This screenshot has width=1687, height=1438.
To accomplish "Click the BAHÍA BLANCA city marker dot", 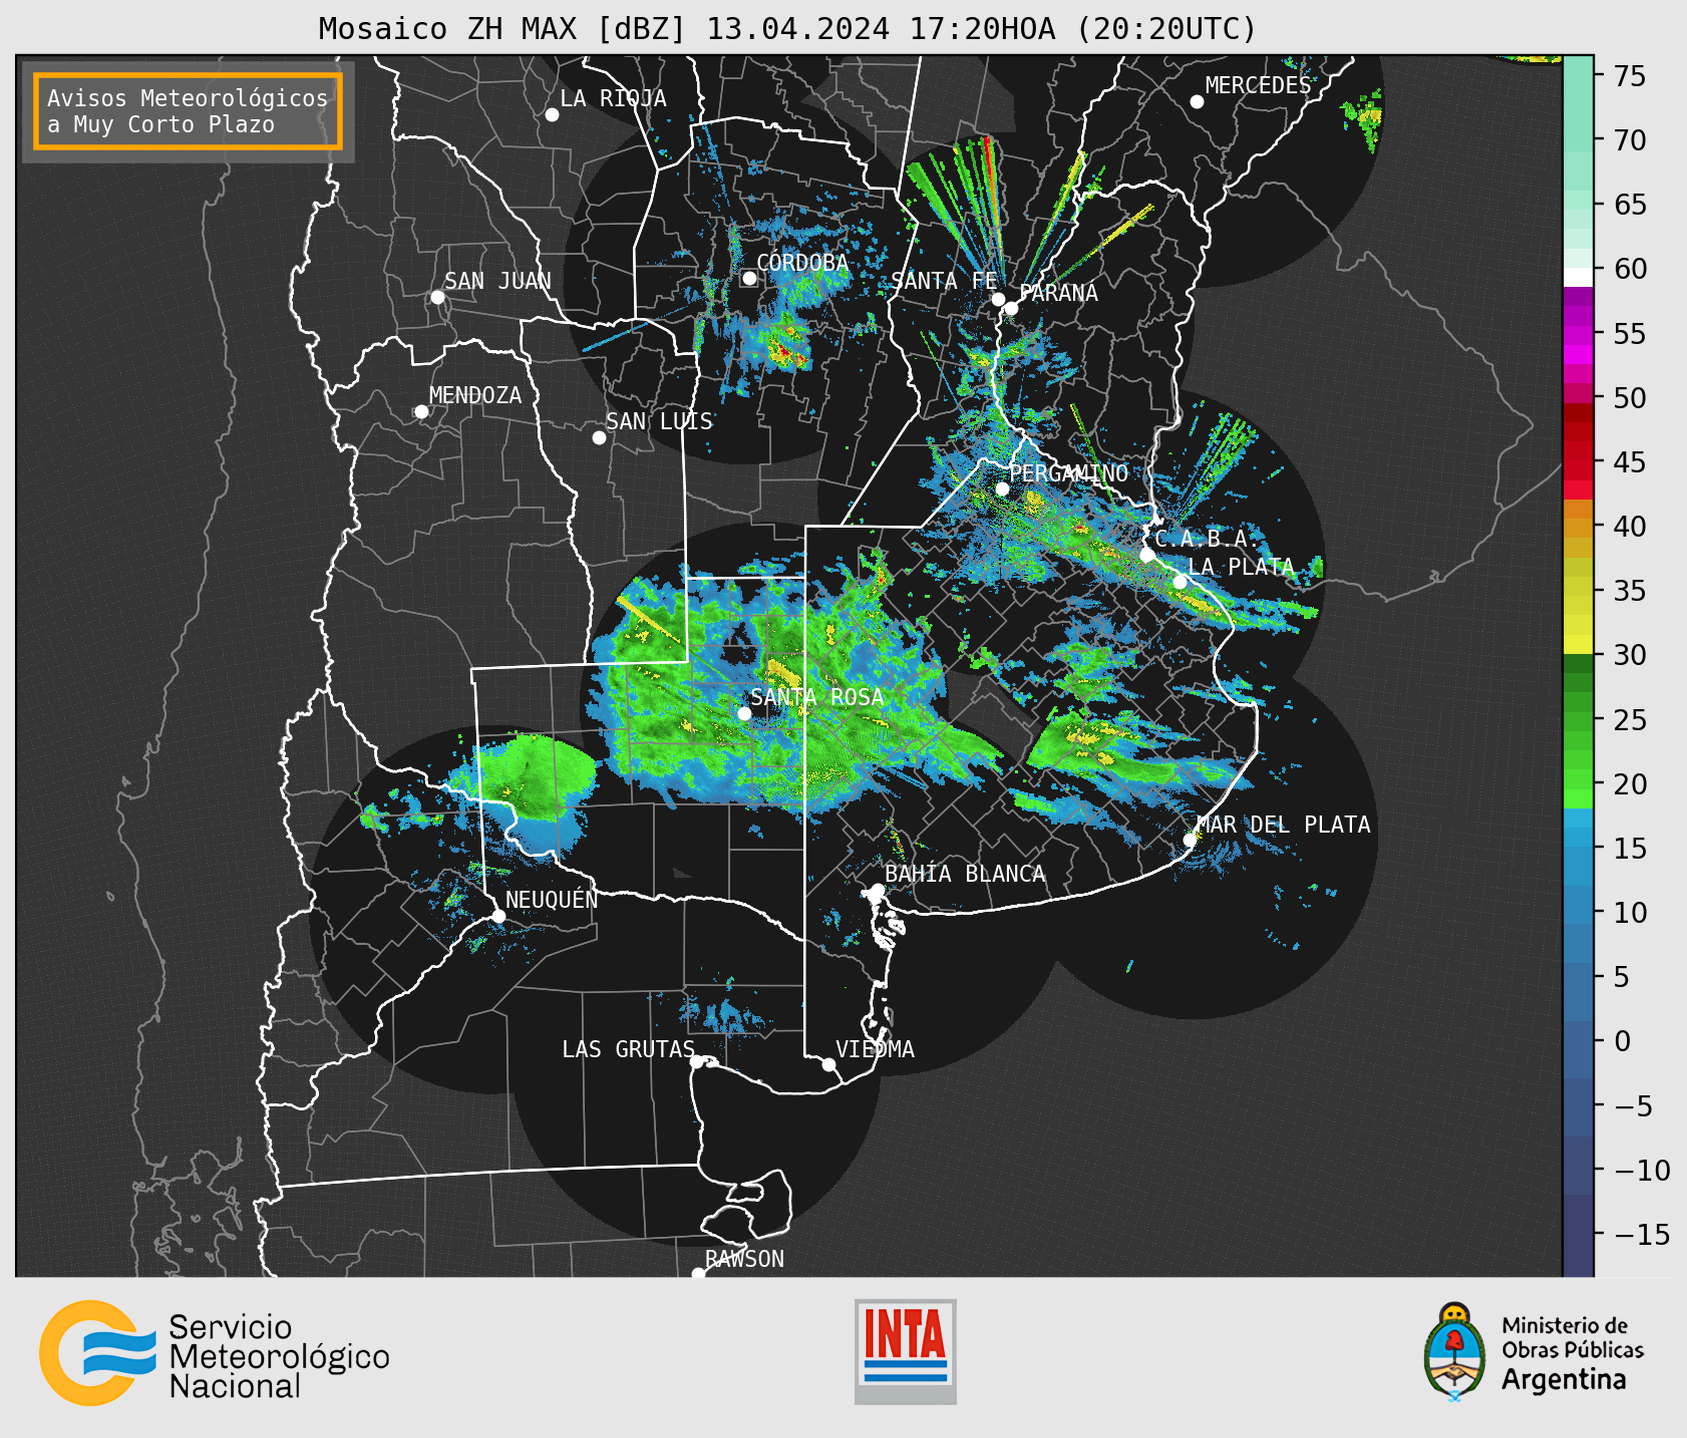I will 877,890.
